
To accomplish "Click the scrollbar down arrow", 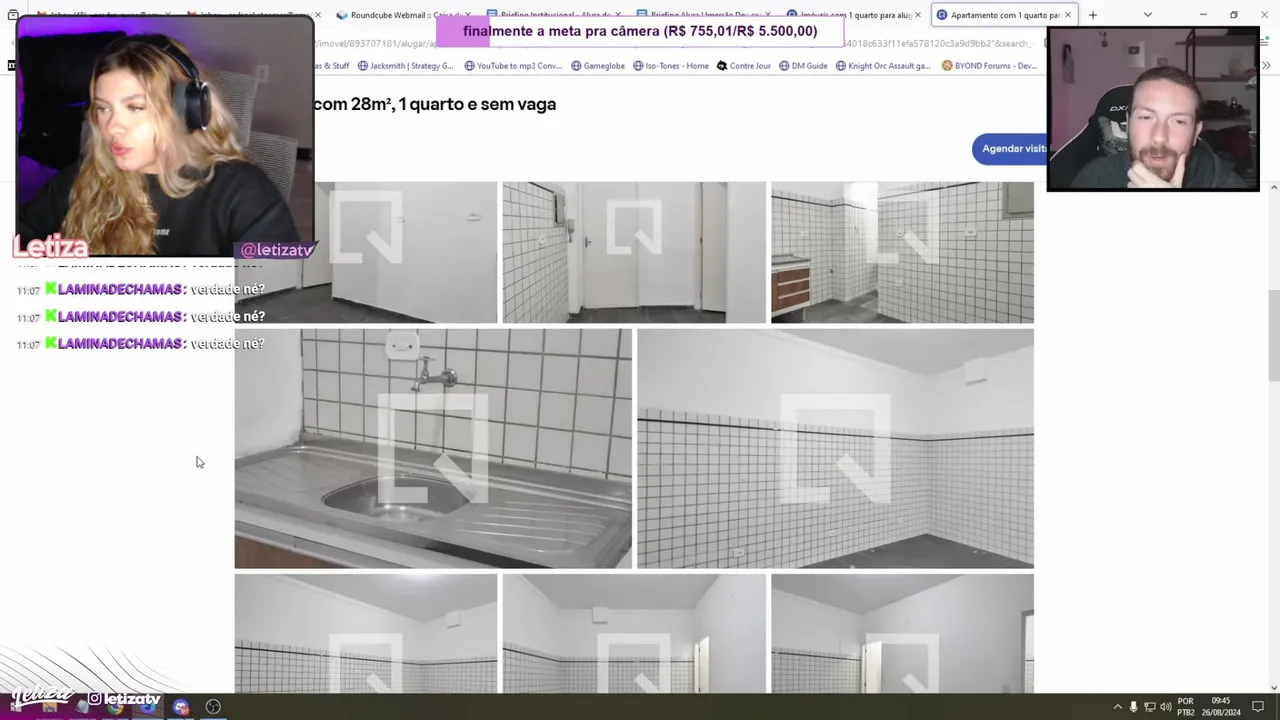I will coord(1274,687).
